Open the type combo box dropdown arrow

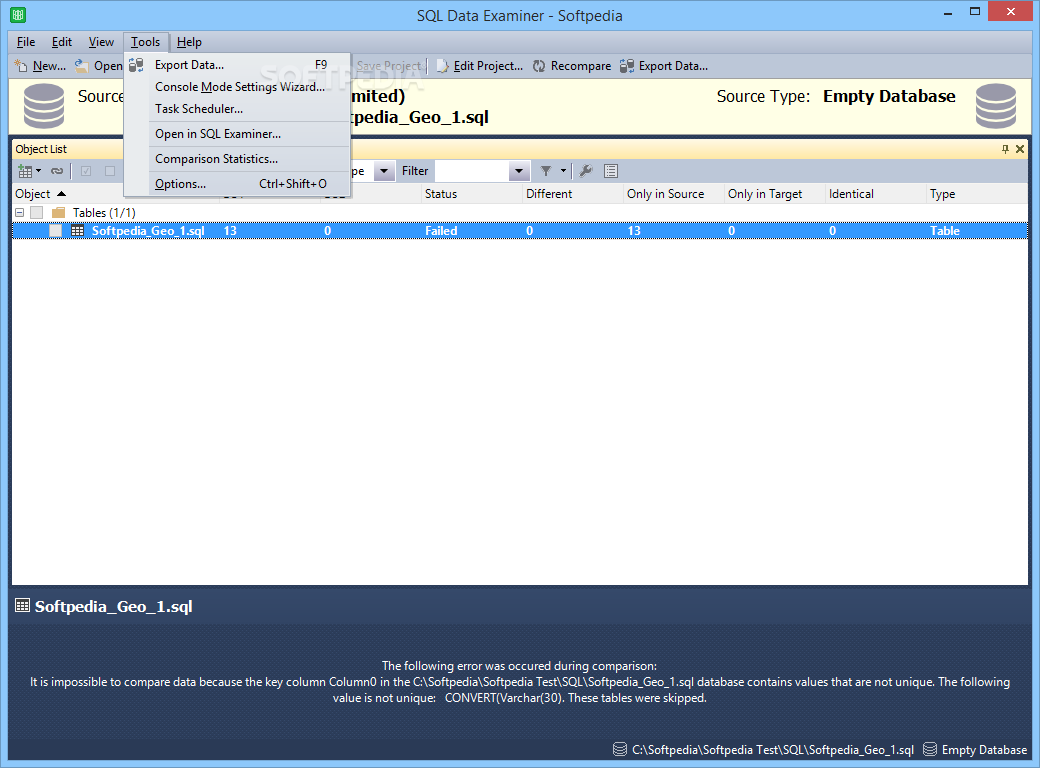pos(384,171)
